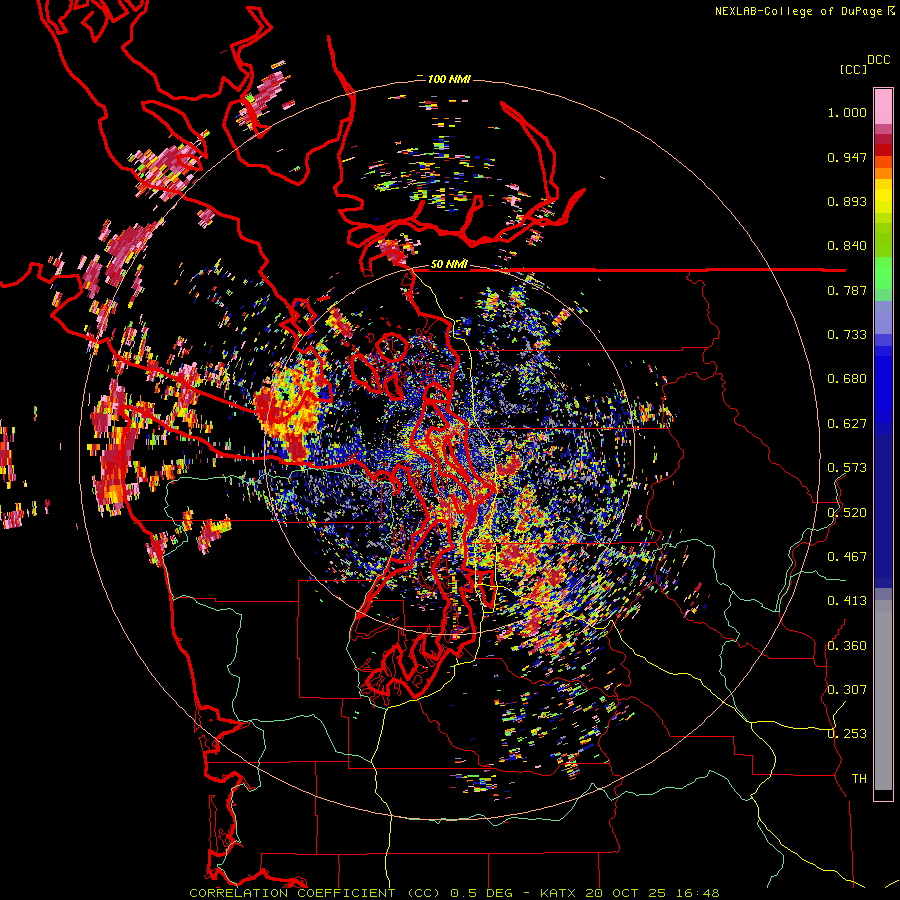Select the 0.413 scale value

[x=847, y=601]
